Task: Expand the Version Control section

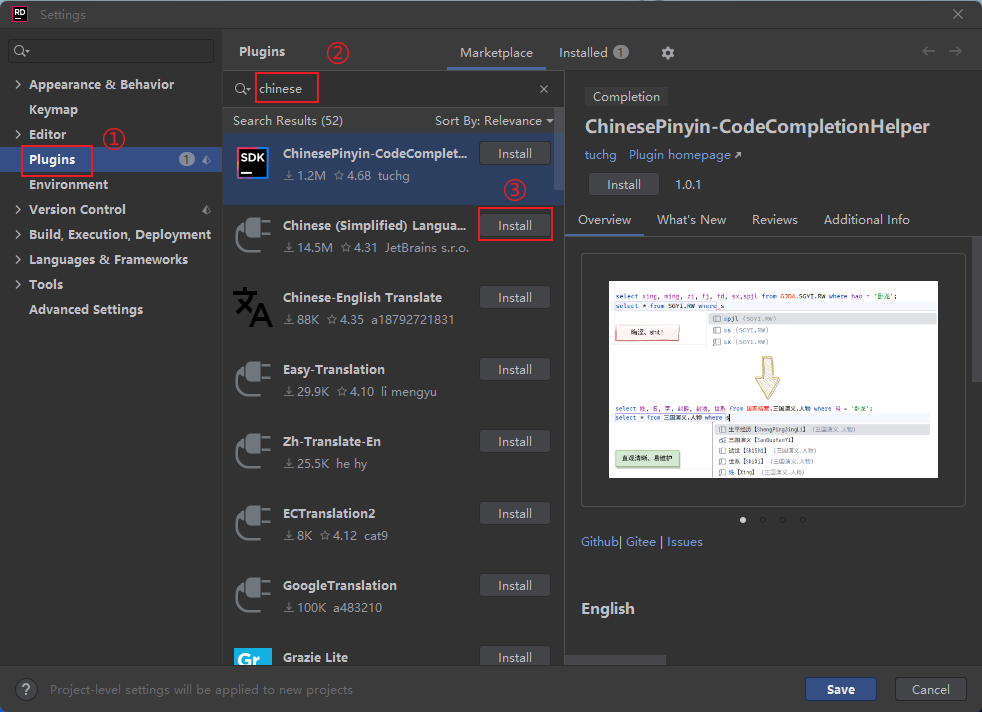Action: click(18, 210)
